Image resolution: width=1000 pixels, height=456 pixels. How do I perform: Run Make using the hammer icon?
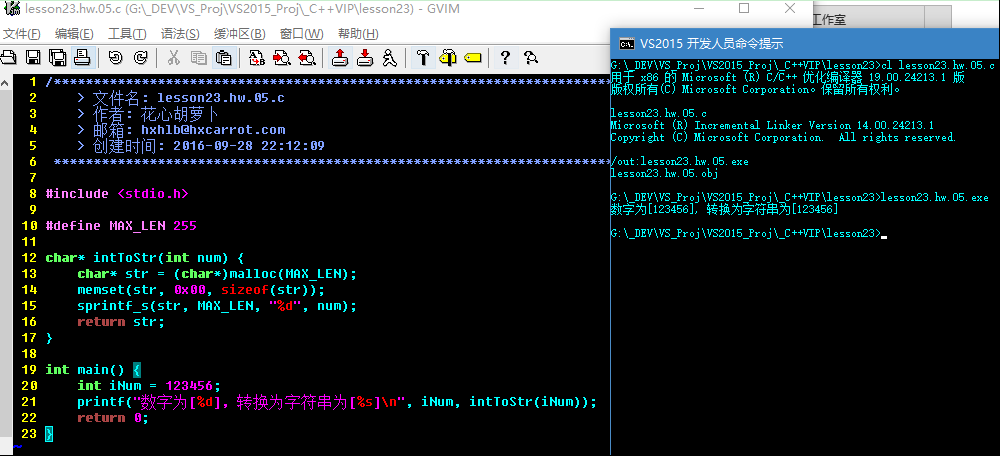tap(423, 57)
